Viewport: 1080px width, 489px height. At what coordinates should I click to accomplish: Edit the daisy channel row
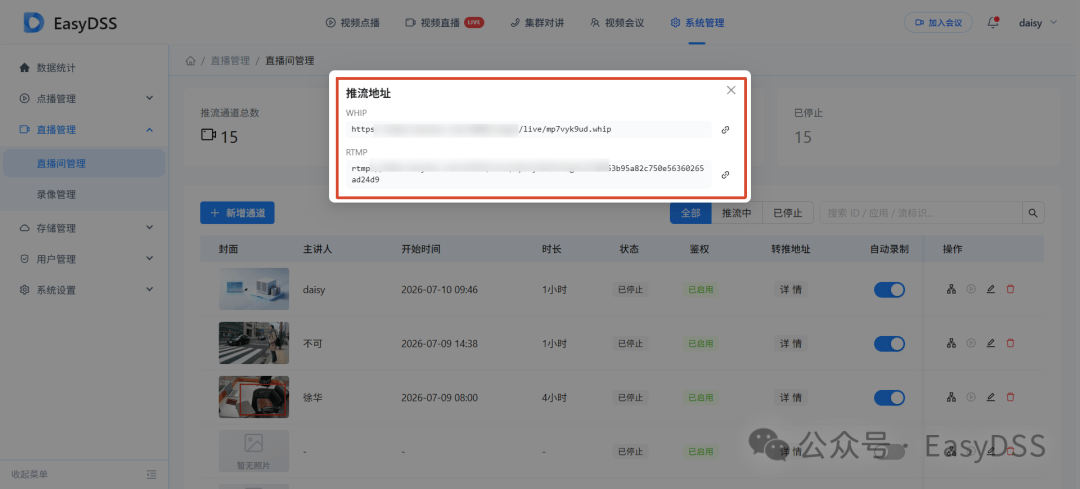990,289
